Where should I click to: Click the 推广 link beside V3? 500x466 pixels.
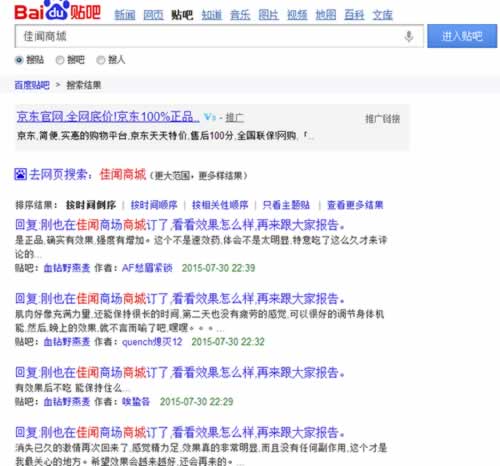pos(235,117)
